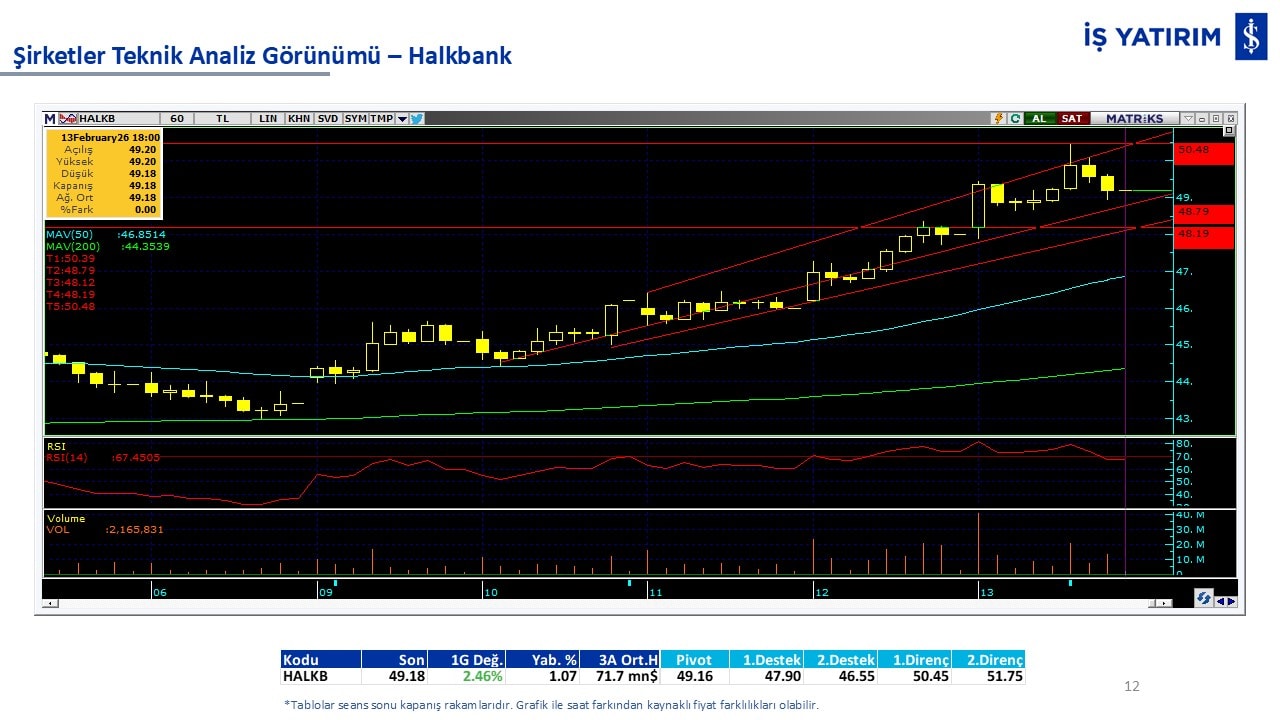Click the orange lightning bolt icon
Viewport: 1280px width, 720px height.
998,118
